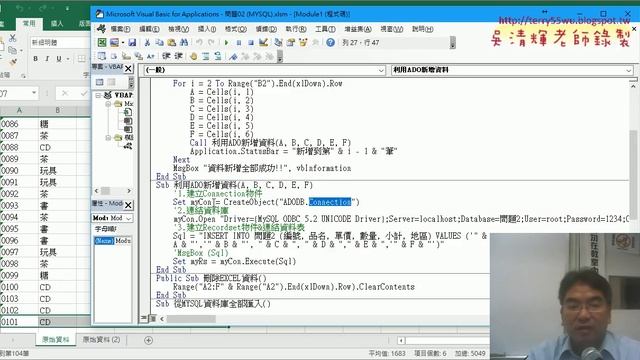The height and width of the screenshot is (360, 640).
Task: Run the macro with the green play icon
Action: [x=227, y=42]
